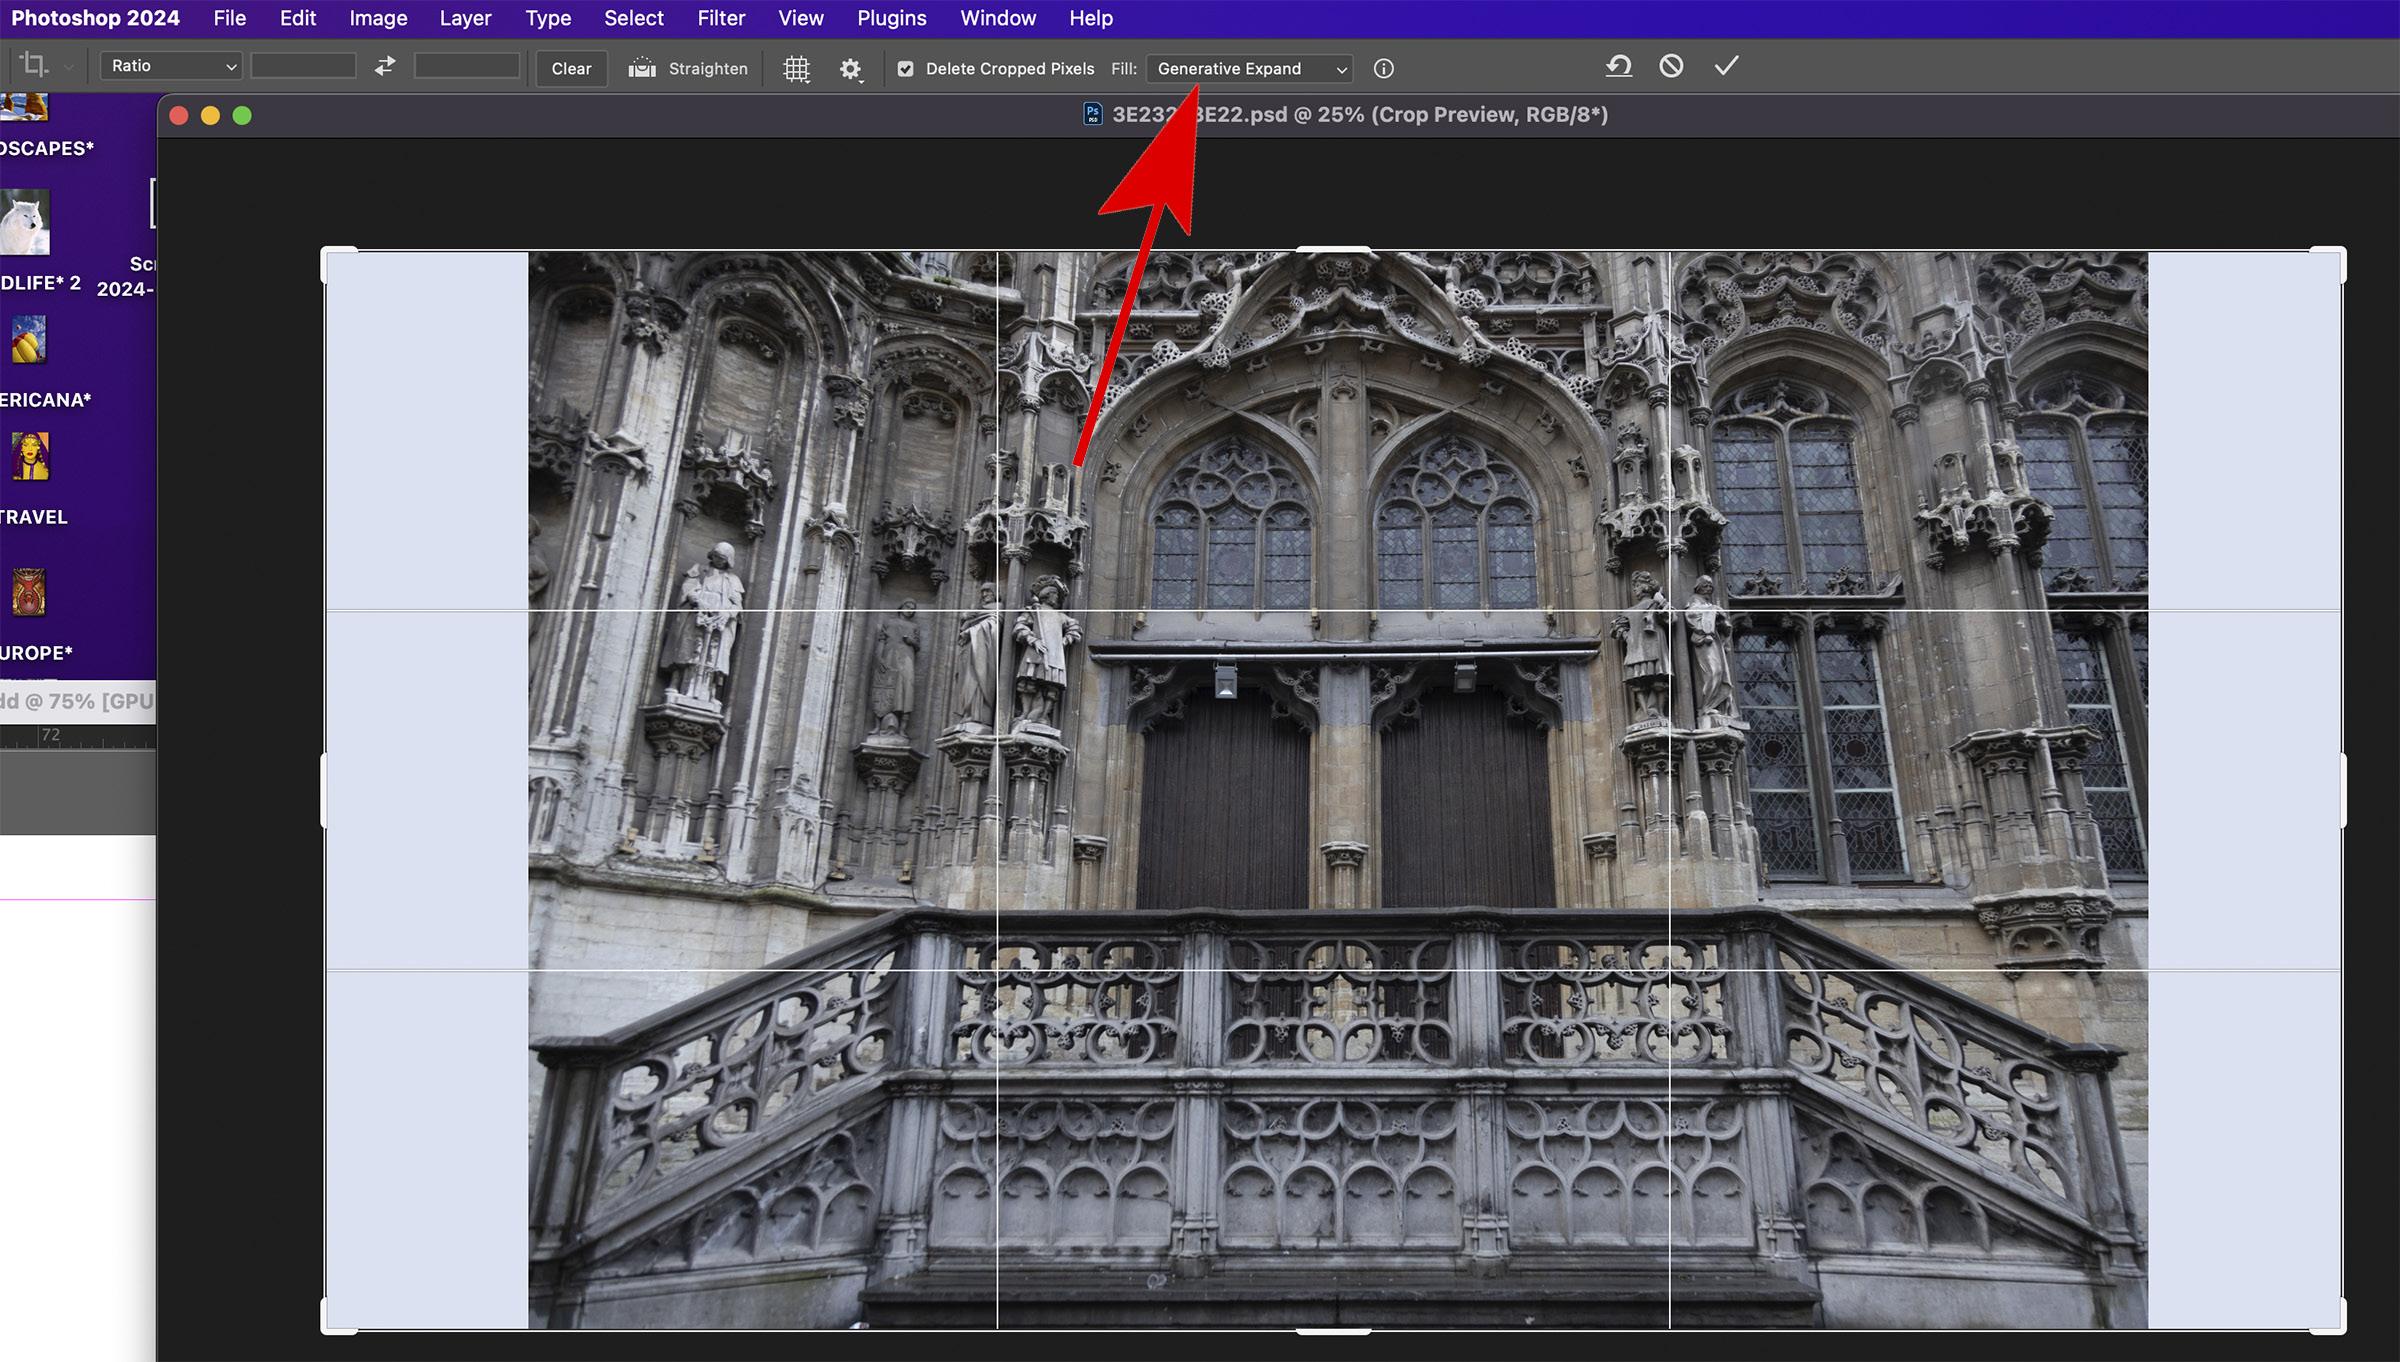Screen dimensions: 2400x1362
Task: Toggle Delete Cropped Pixels checkbox
Action: click(x=905, y=69)
